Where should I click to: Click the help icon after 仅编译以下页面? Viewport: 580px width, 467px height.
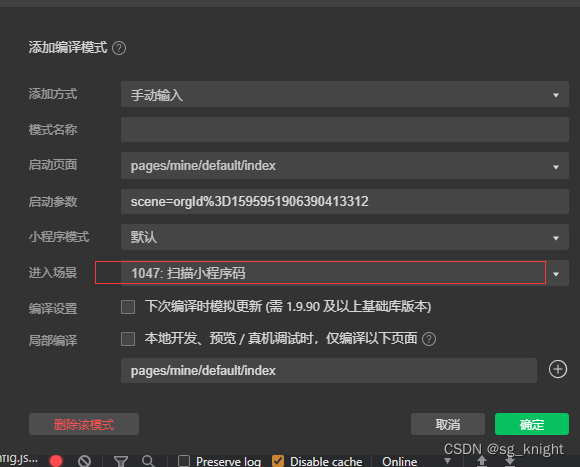(x=429, y=339)
